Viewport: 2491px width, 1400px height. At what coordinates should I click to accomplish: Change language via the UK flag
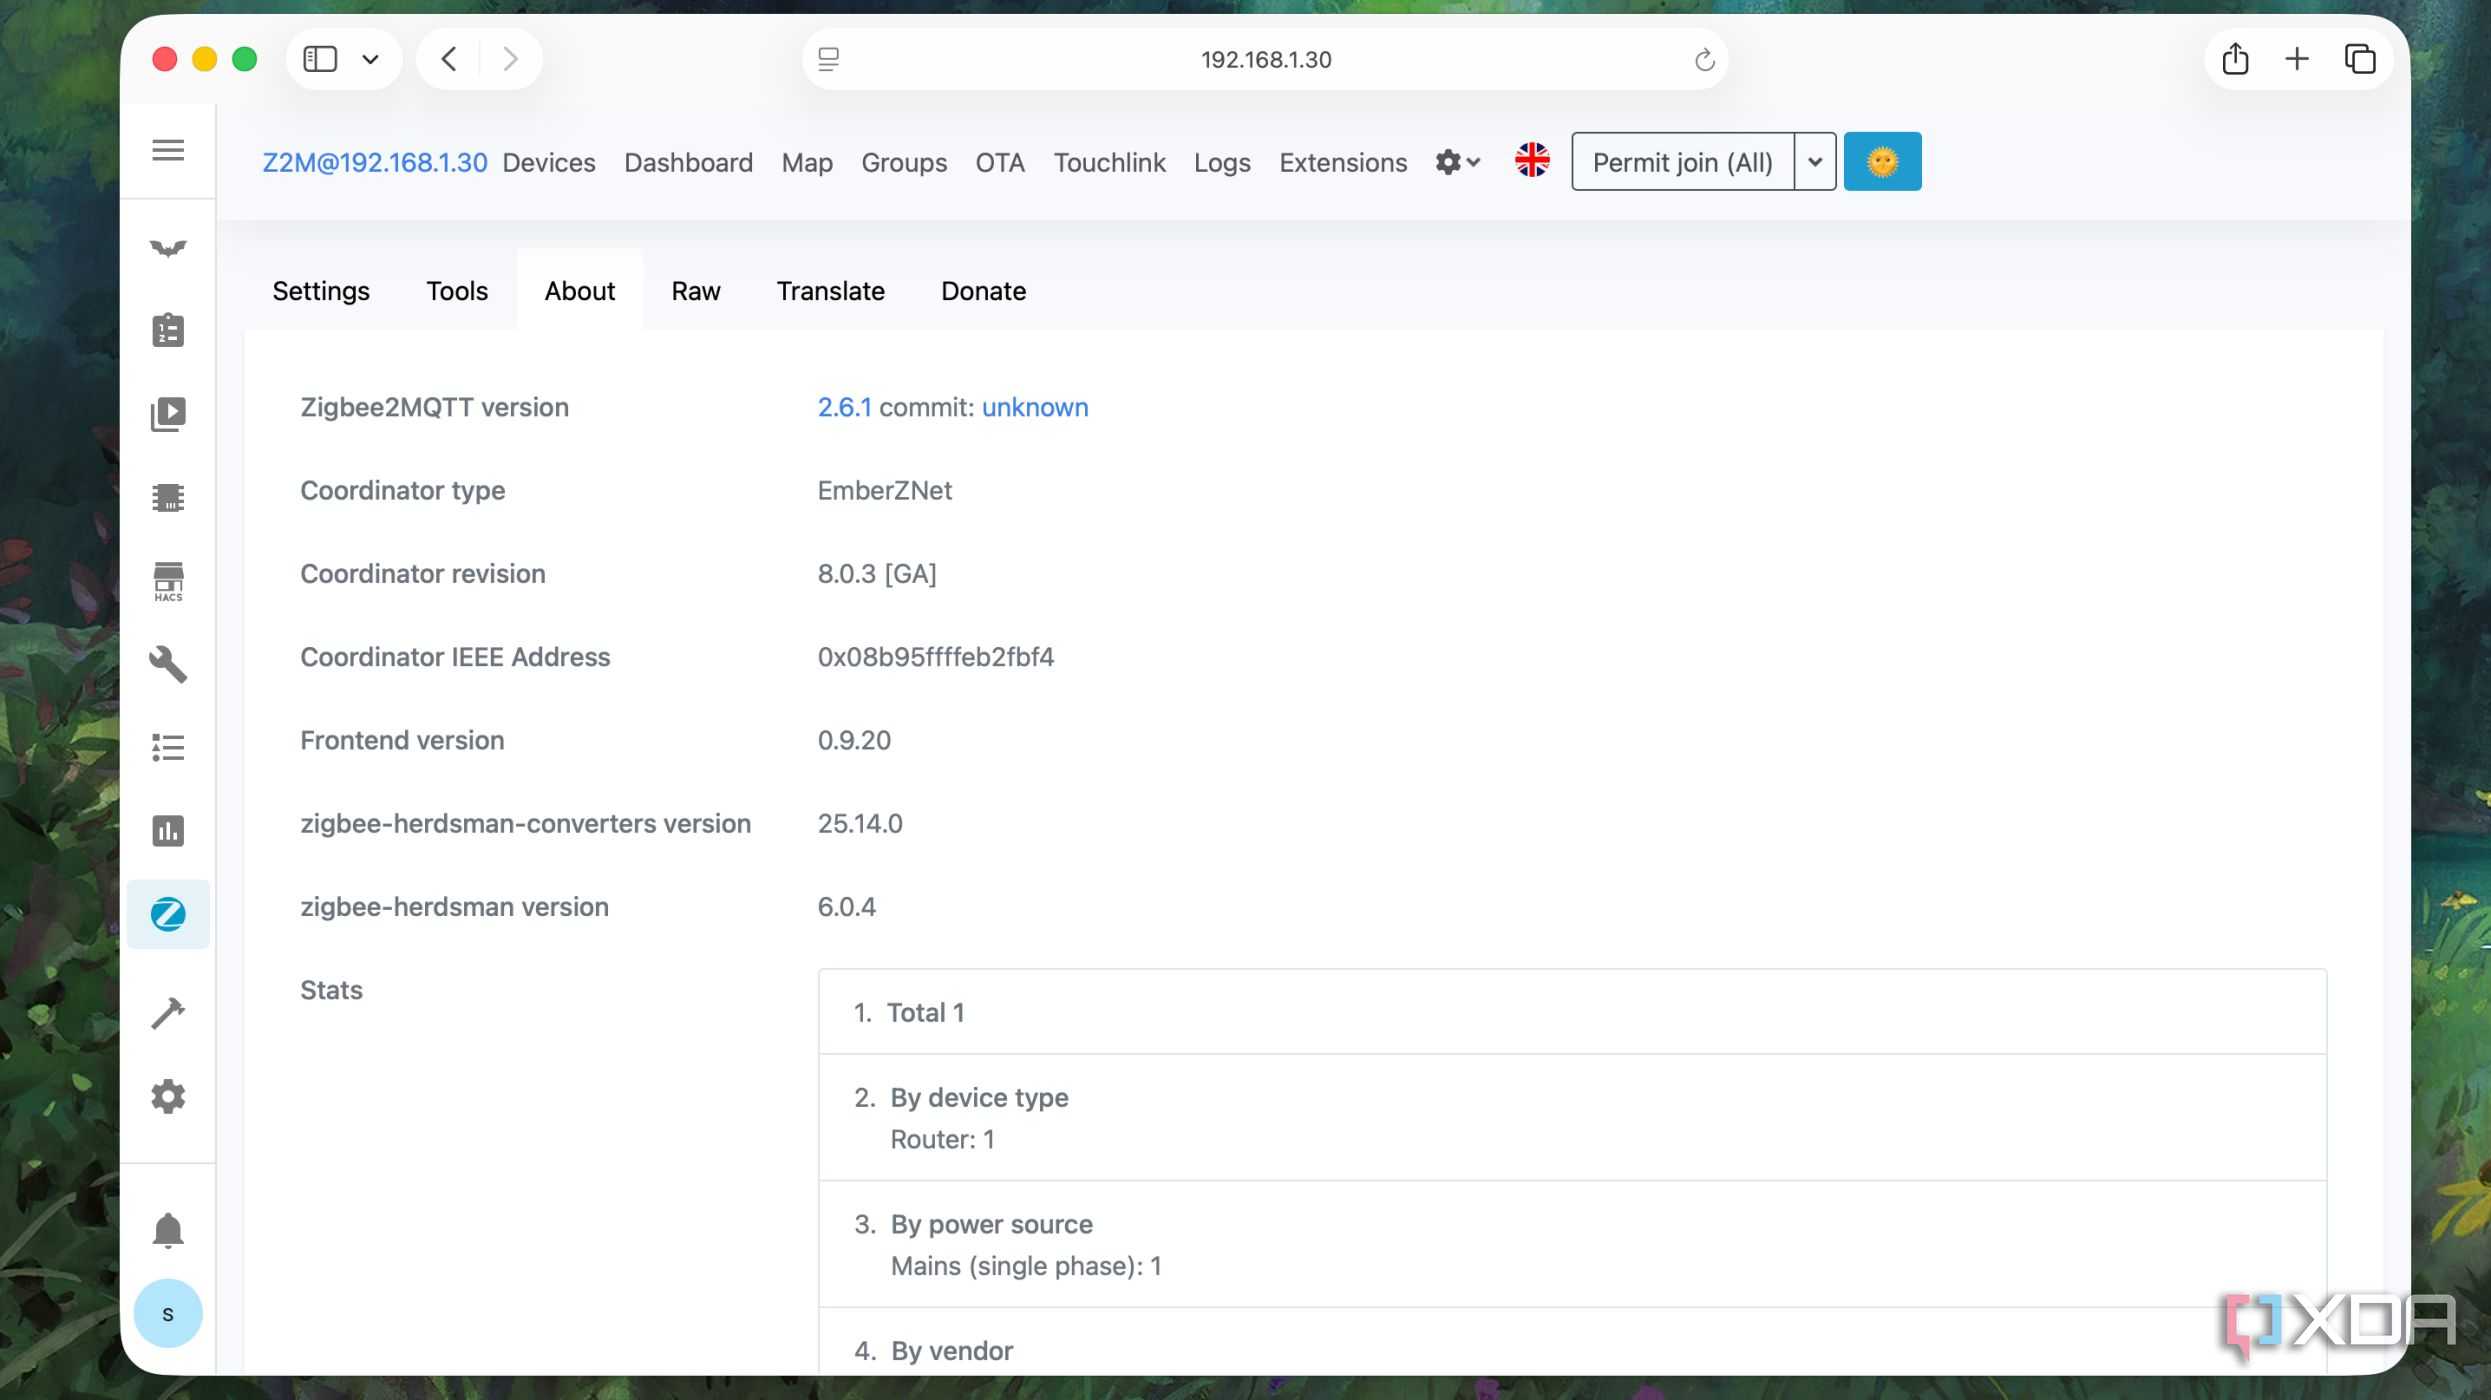click(x=1531, y=161)
